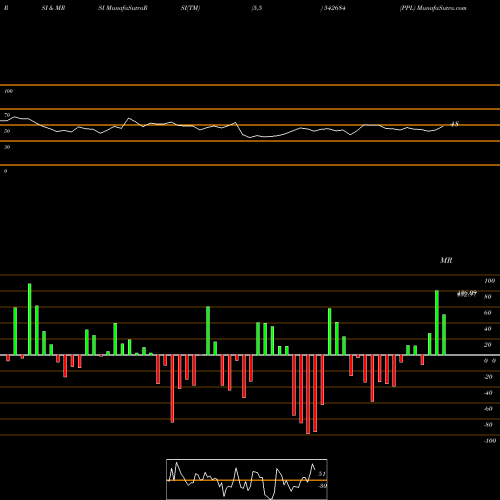Open the mini RSI chart thumbnail at bottom
The image size is (500, 500).
pos(247,479)
